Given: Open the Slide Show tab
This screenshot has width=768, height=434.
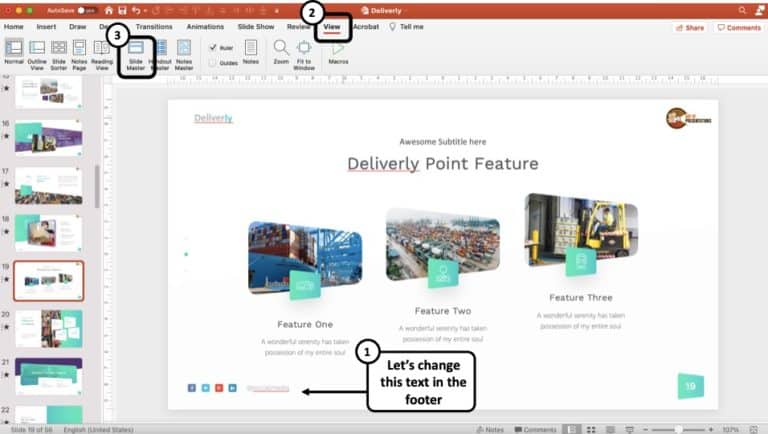Looking at the screenshot, I should pos(256,27).
